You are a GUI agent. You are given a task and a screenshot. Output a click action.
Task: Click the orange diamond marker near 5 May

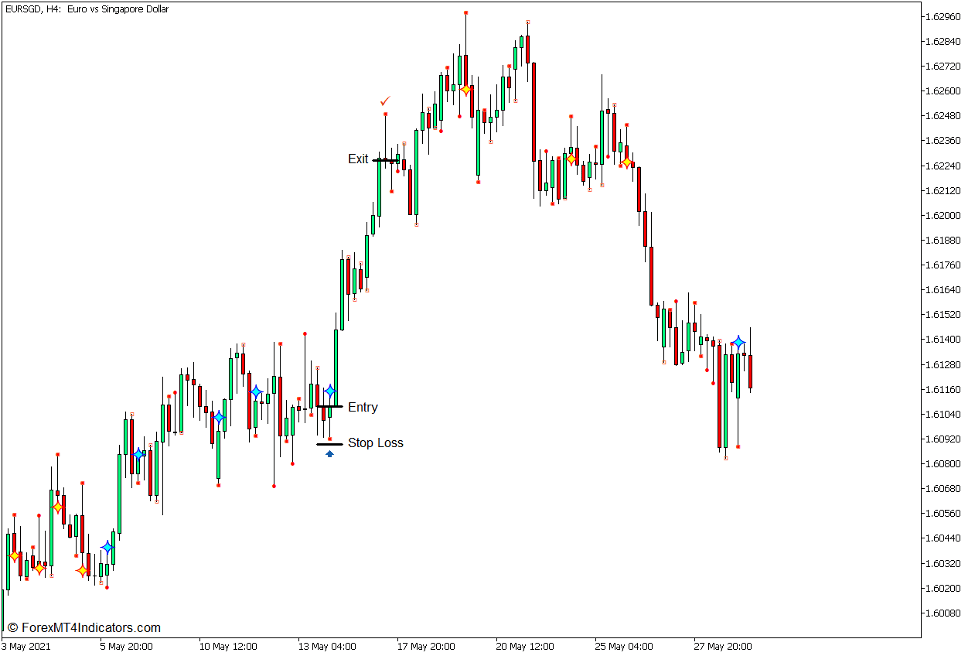pyautogui.click(x=83, y=570)
